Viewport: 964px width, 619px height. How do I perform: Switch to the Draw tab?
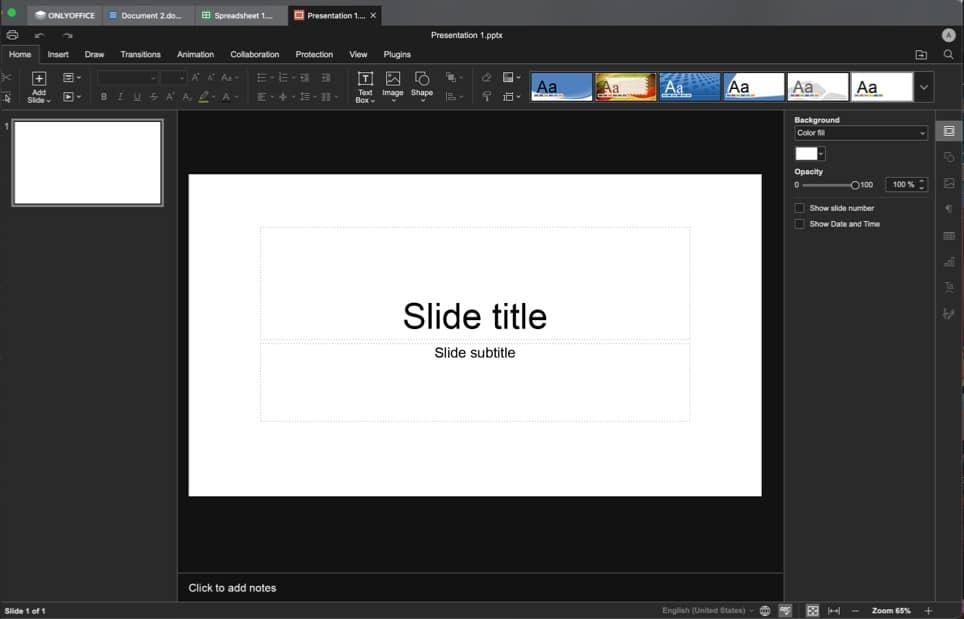pos(94,55)
